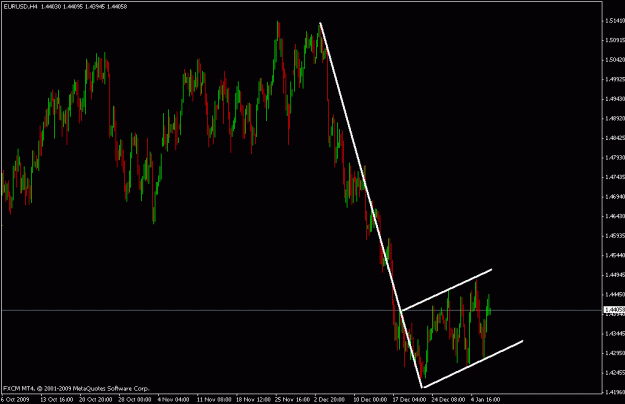Click the 2 Dec 20:00 date label
625x404 pixels.
tap(330, 399)
